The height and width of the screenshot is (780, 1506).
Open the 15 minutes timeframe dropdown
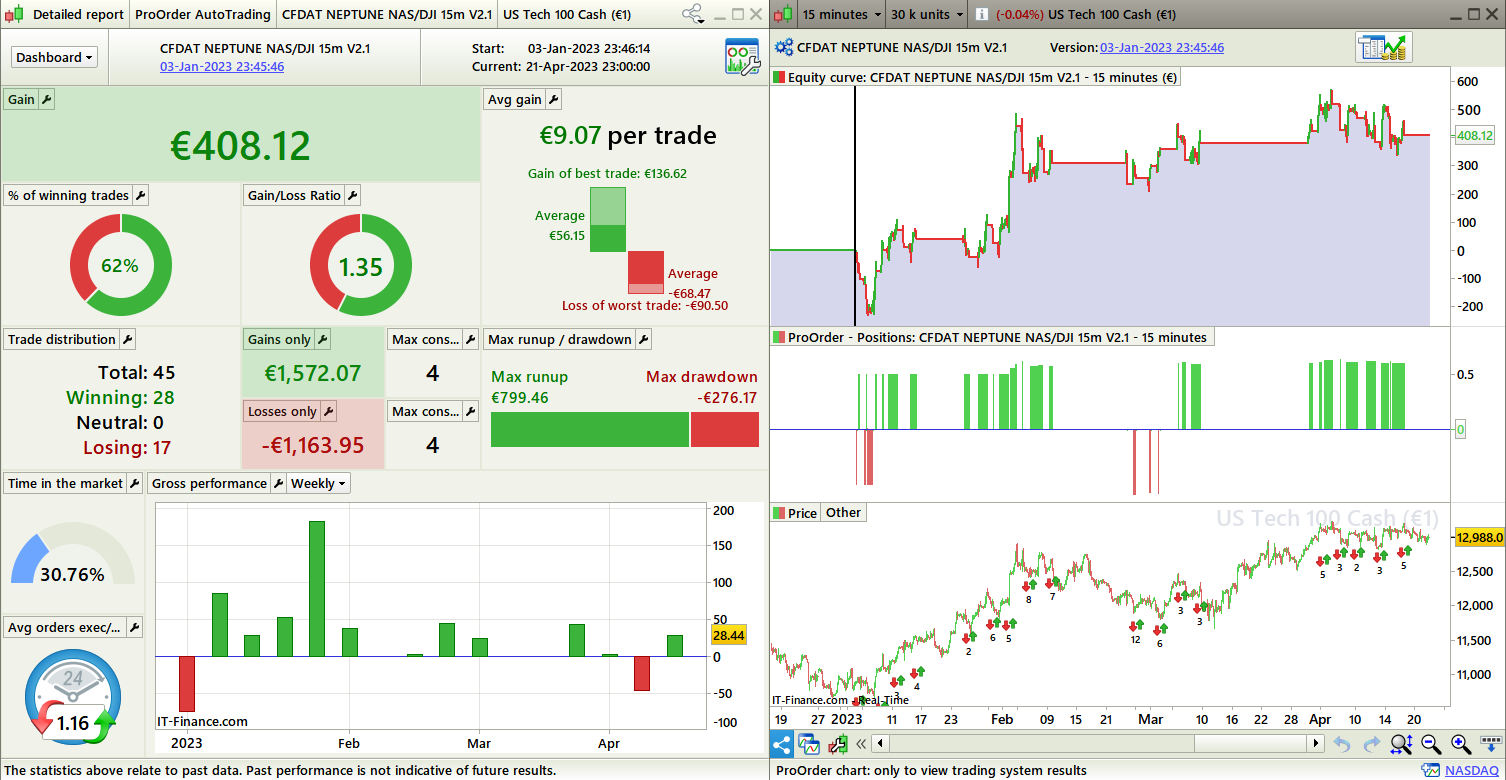click(x=842, y=14)
